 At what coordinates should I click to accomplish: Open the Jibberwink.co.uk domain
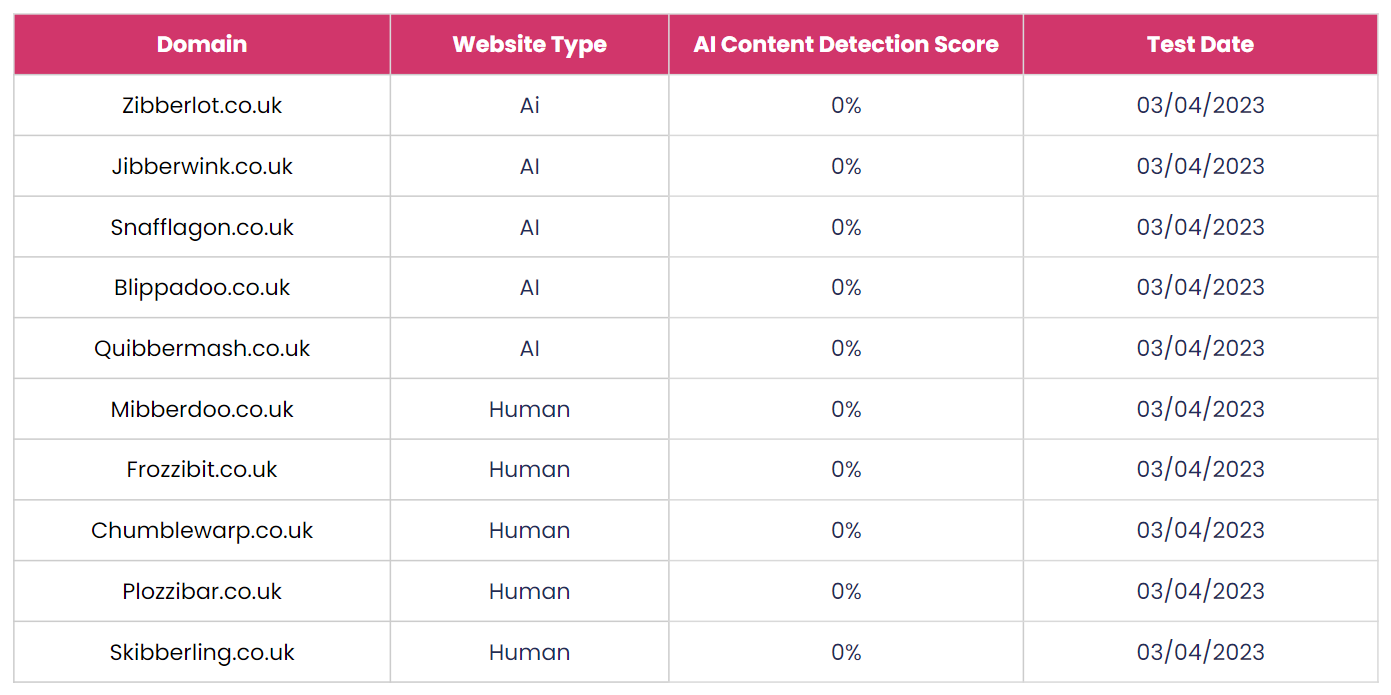(x=202, y=166)
